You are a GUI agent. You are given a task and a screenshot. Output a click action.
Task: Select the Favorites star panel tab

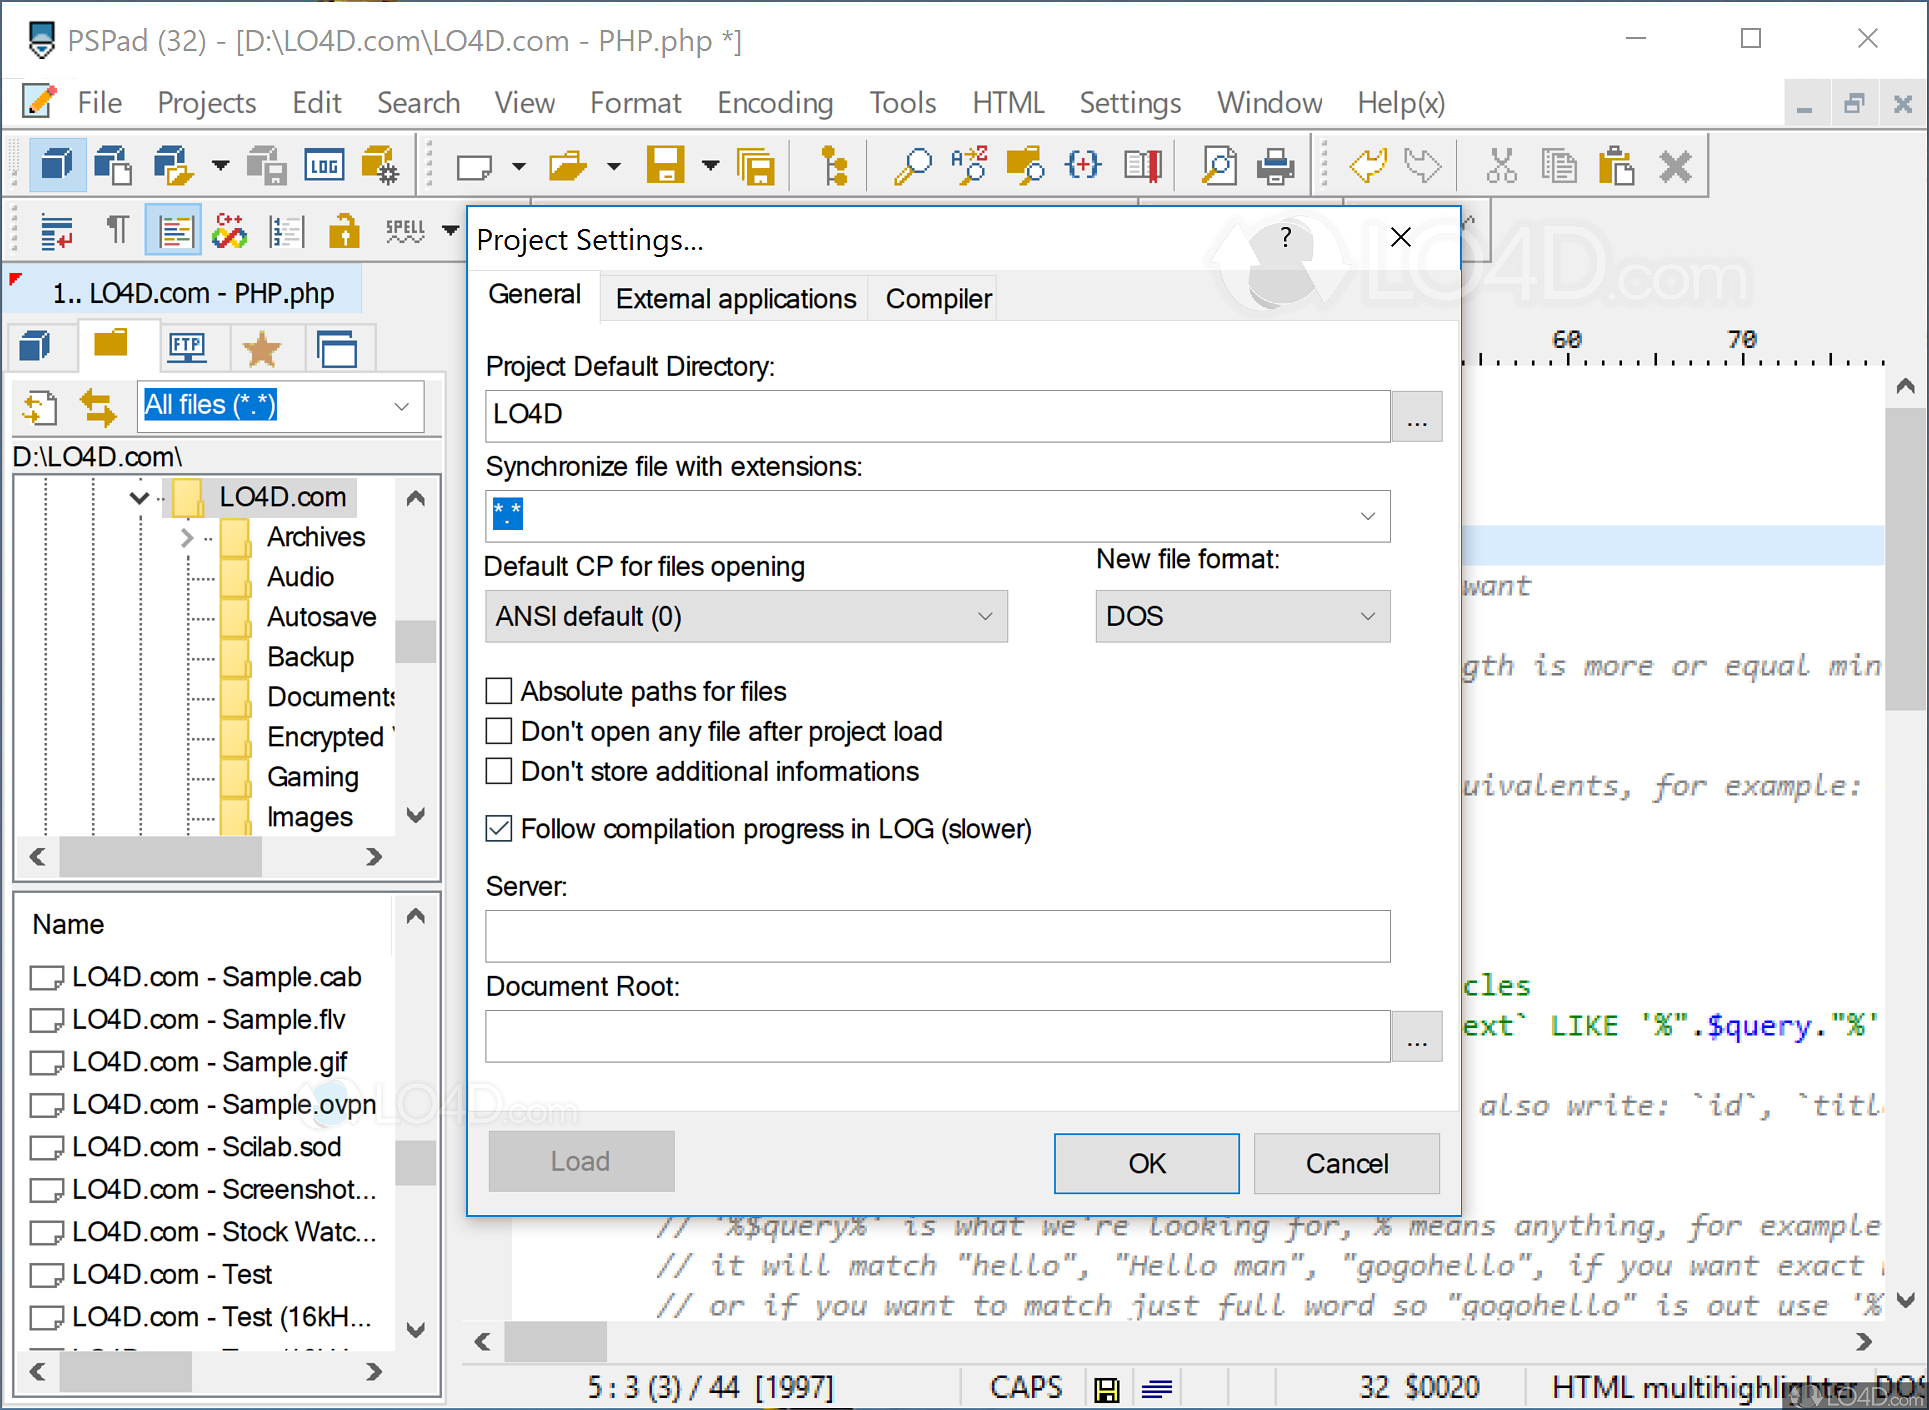[263, 347]
